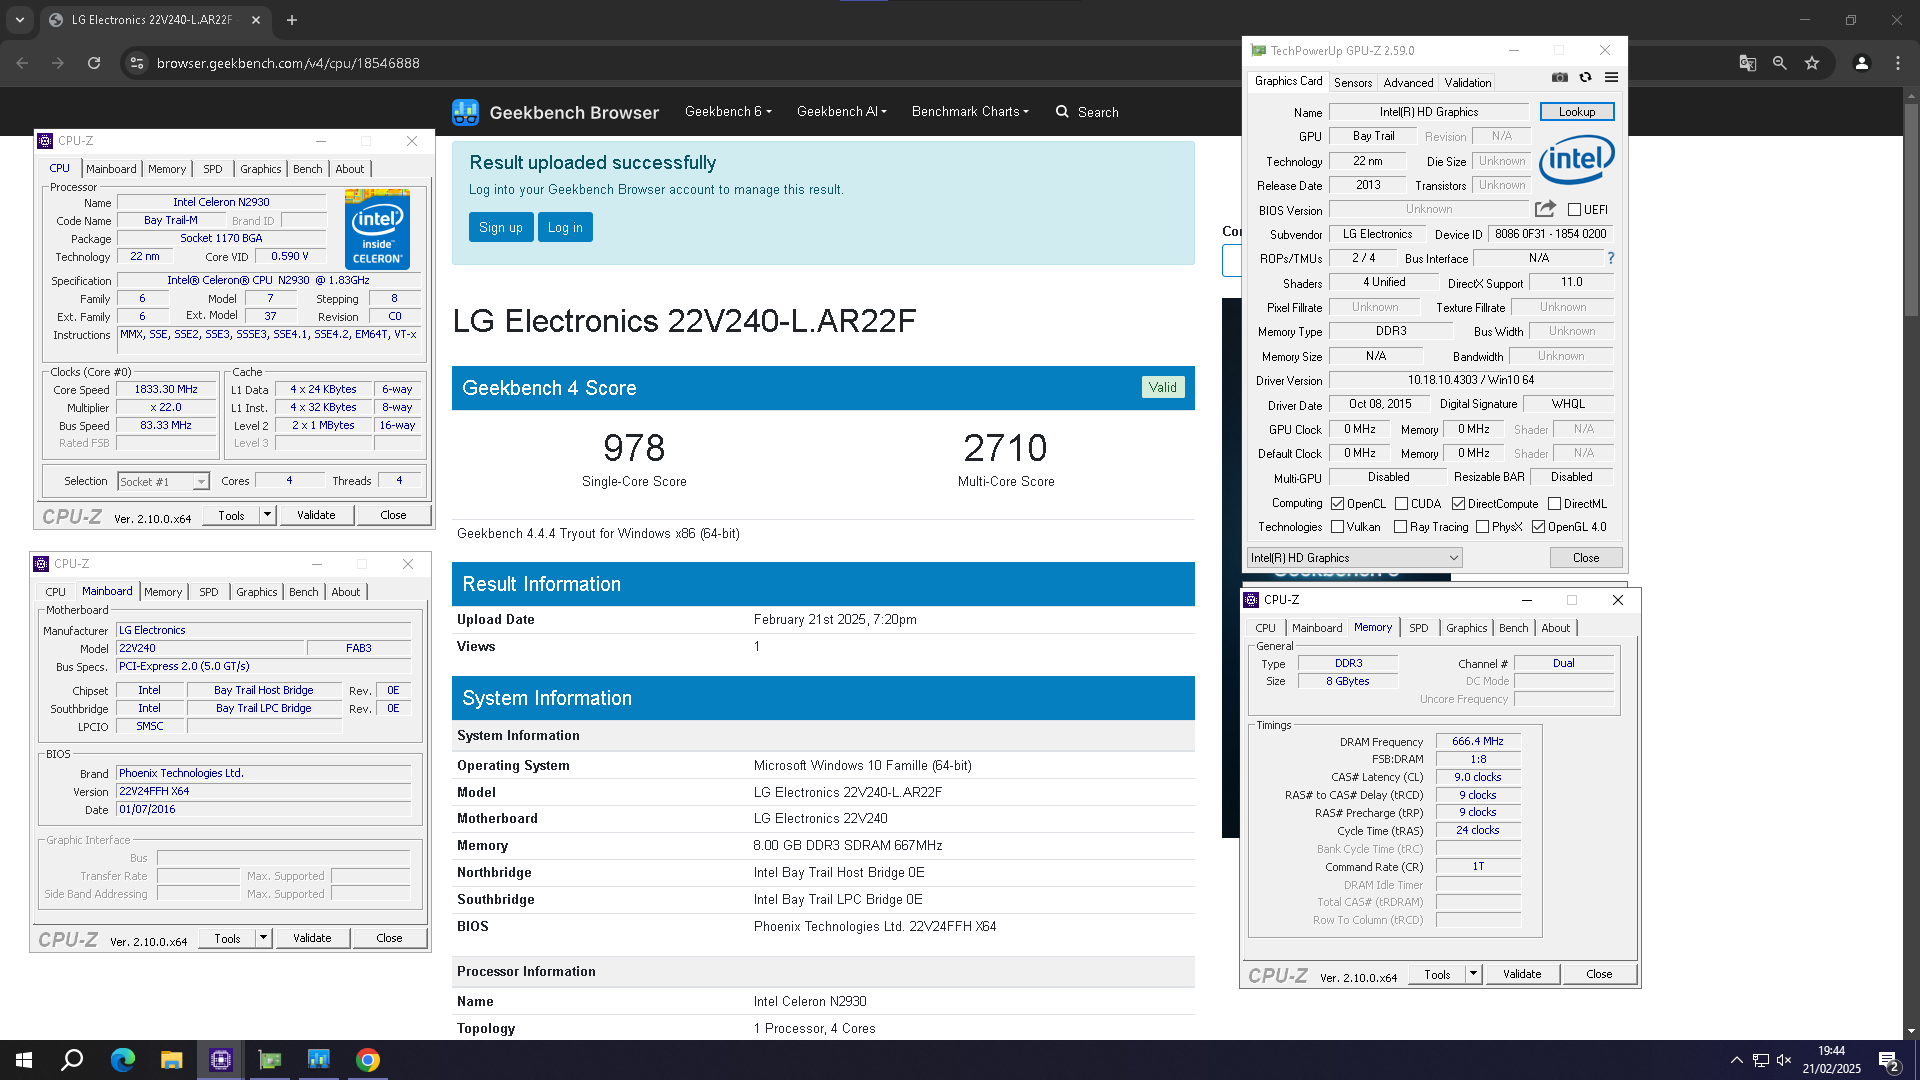
Task: Open the Windows notification center
Action: click(1889, 1061)
